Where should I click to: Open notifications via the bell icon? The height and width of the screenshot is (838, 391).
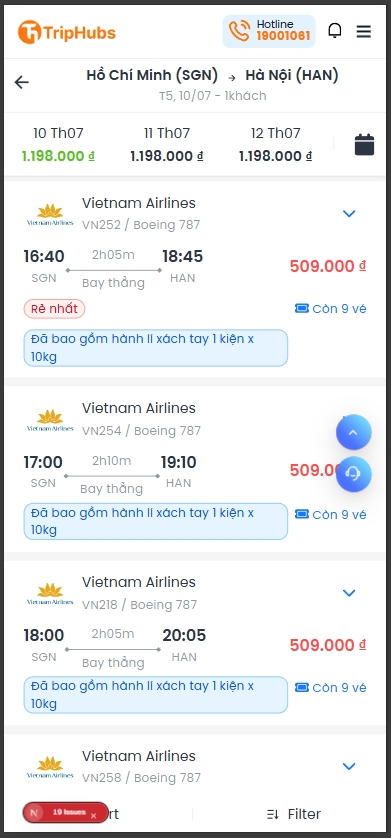[334, 30]
